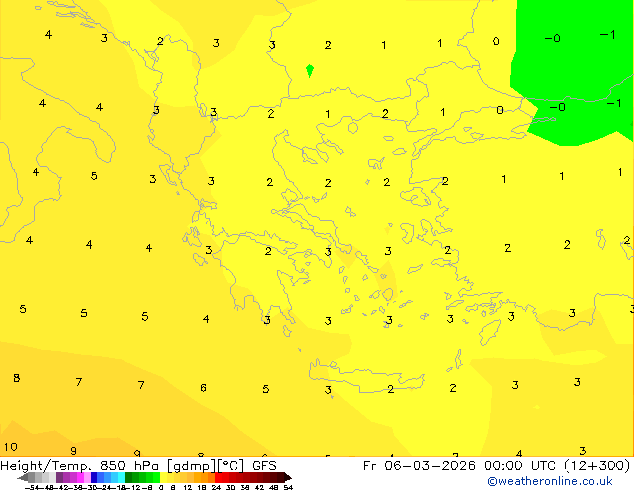634x490 pixels.
Task: Open the weatheronline.co.uk copyright link
Action: pos(550,481)
